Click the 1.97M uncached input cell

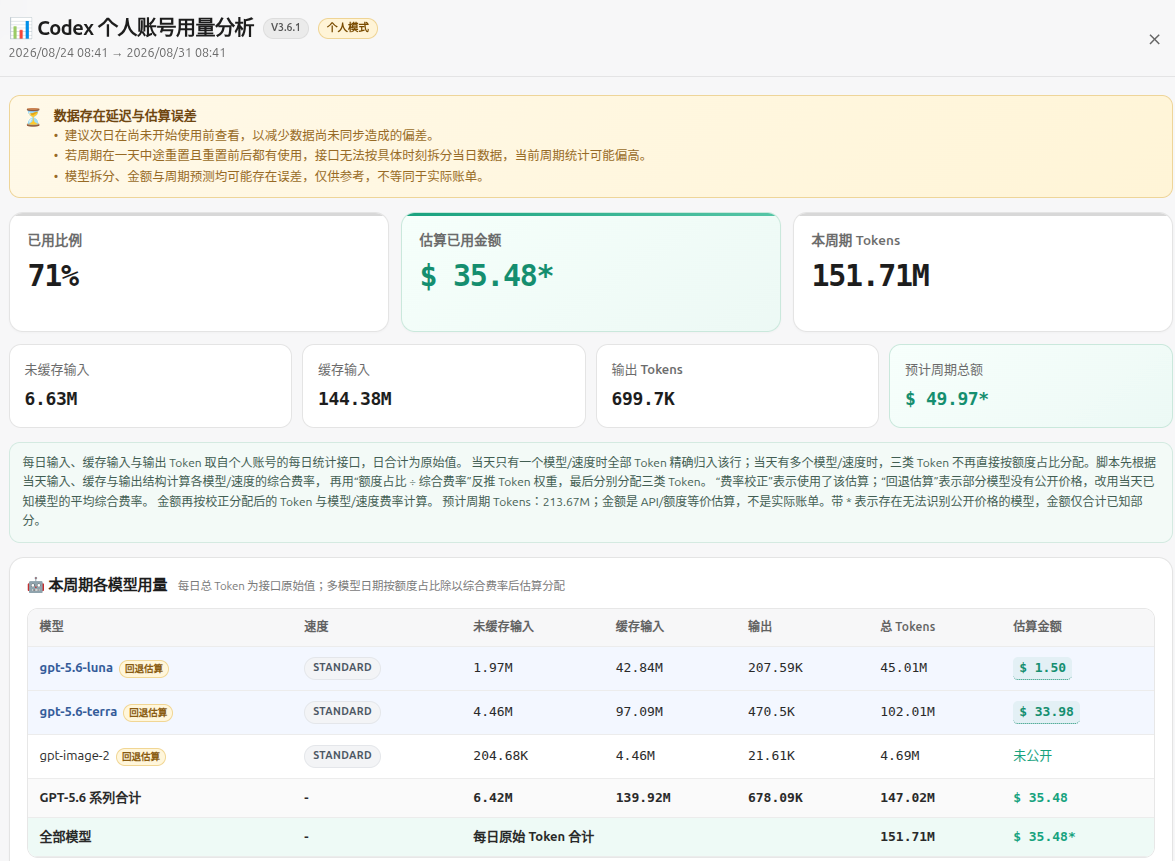coord(493,668)
